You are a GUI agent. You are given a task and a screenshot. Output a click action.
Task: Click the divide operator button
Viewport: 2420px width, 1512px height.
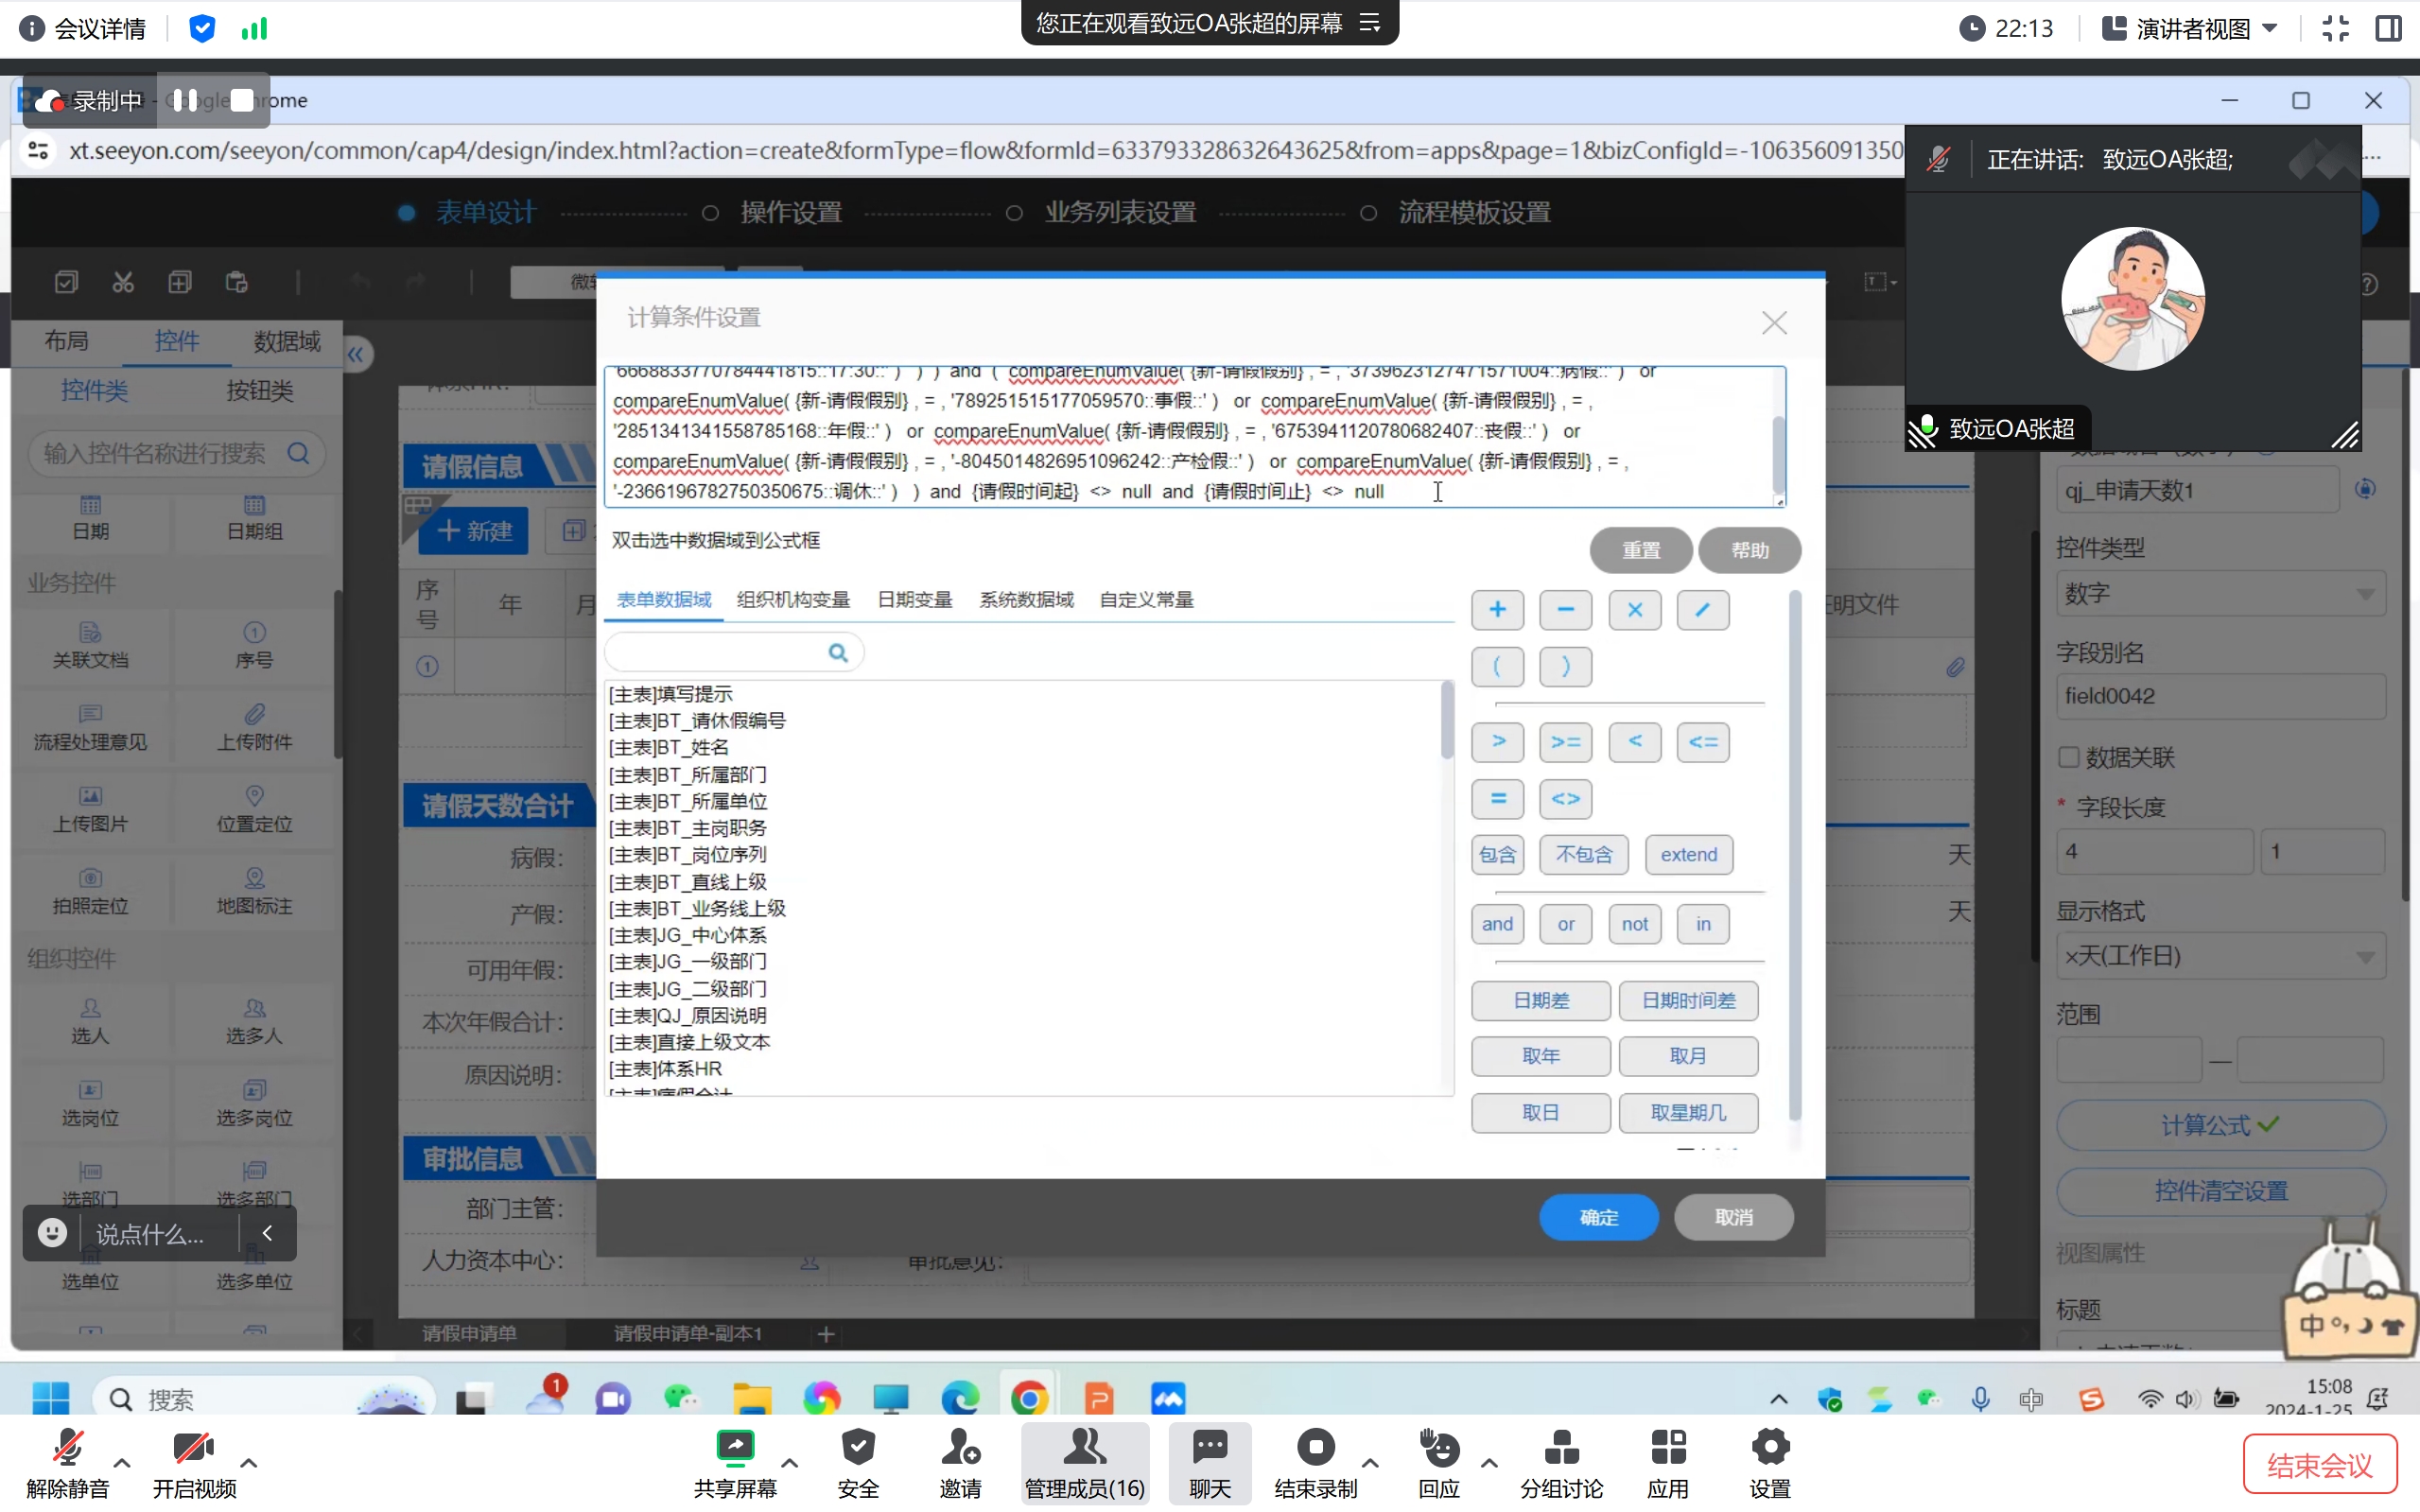click(1702, 610)
